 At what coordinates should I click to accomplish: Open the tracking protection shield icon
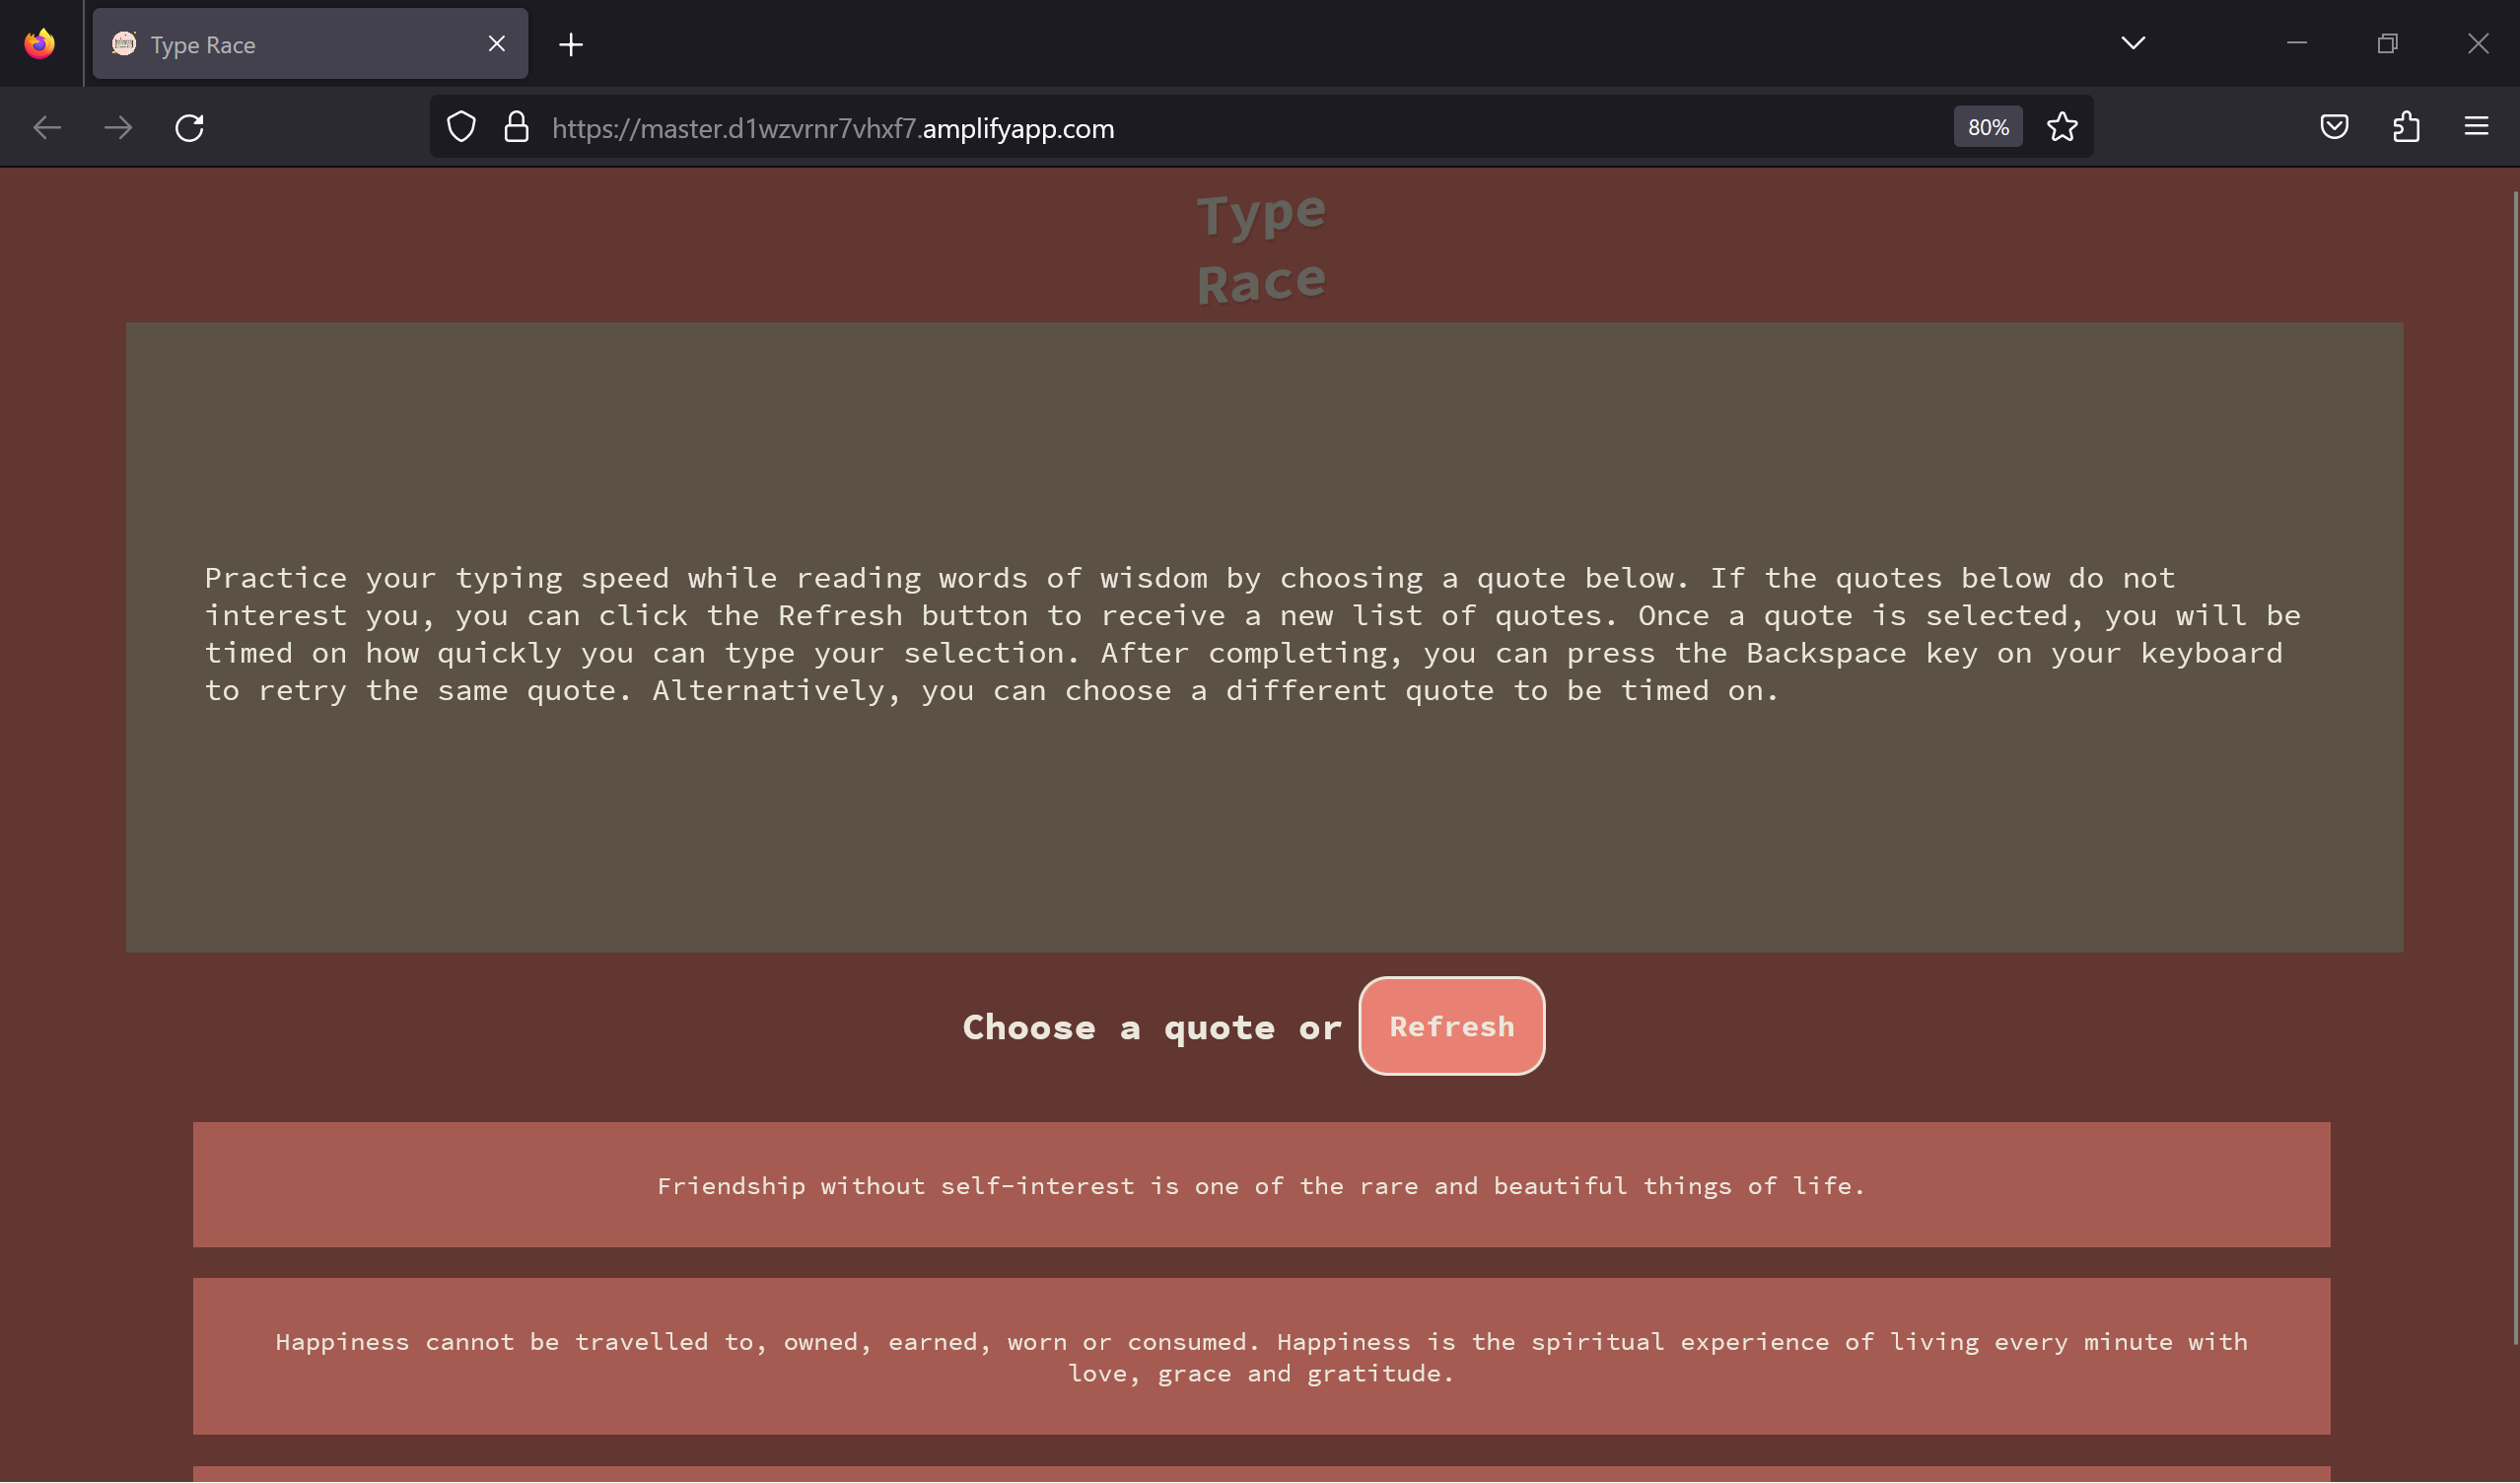(461, 128)
